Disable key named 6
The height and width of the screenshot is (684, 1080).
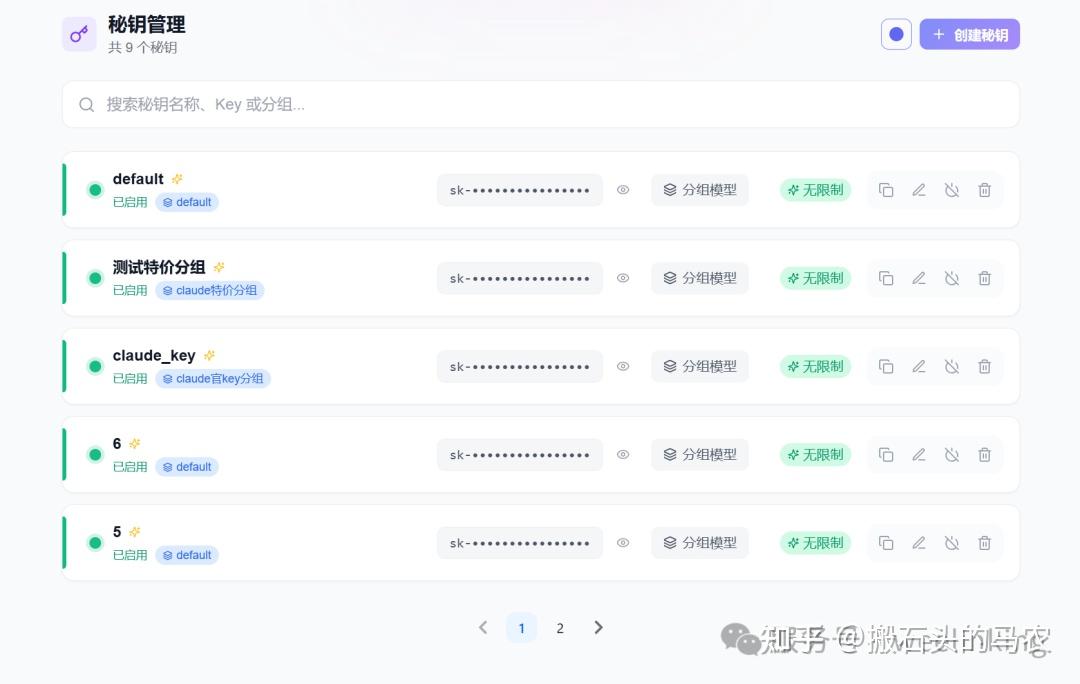(x=952, y=455)
